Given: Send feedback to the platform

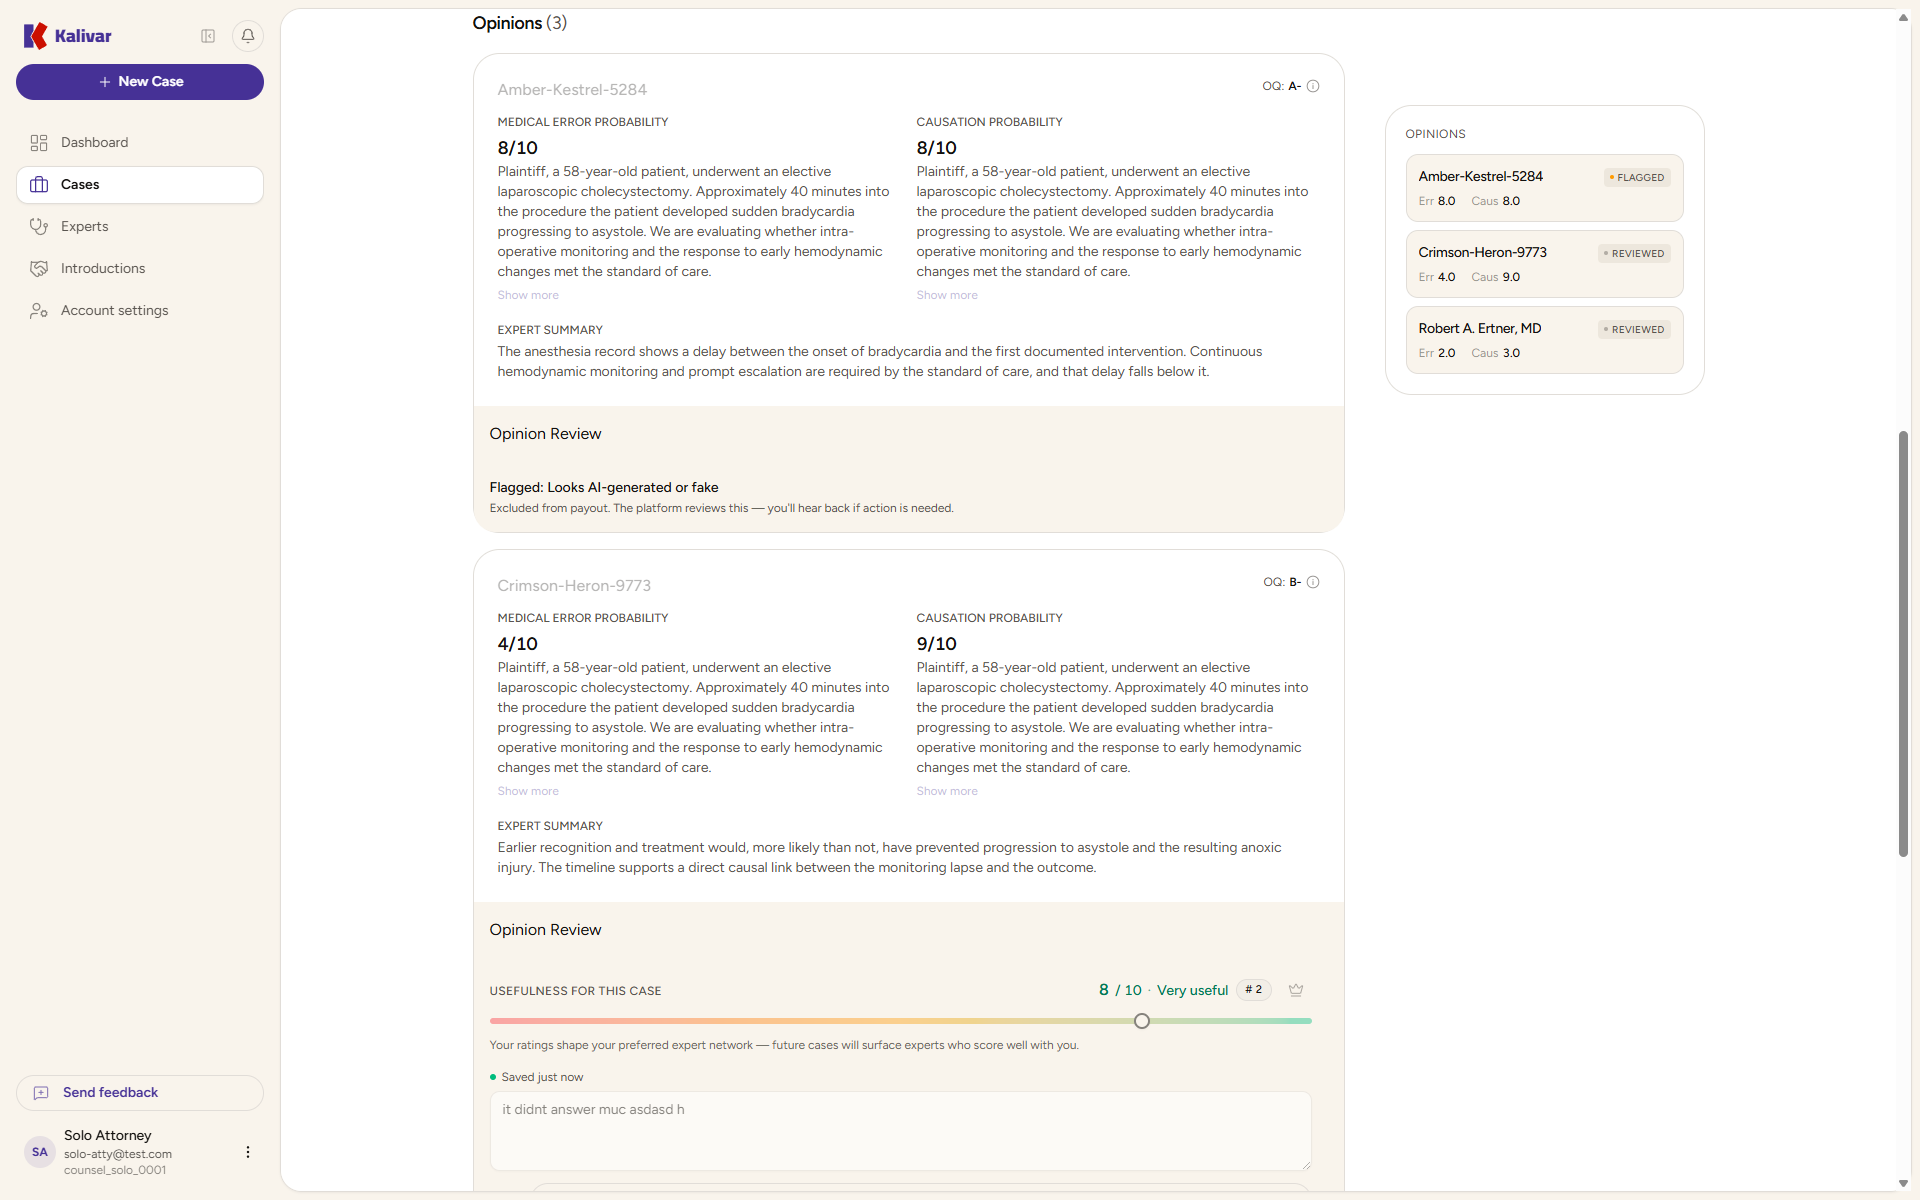Looking at the screenshot, I should point(140,1093).
